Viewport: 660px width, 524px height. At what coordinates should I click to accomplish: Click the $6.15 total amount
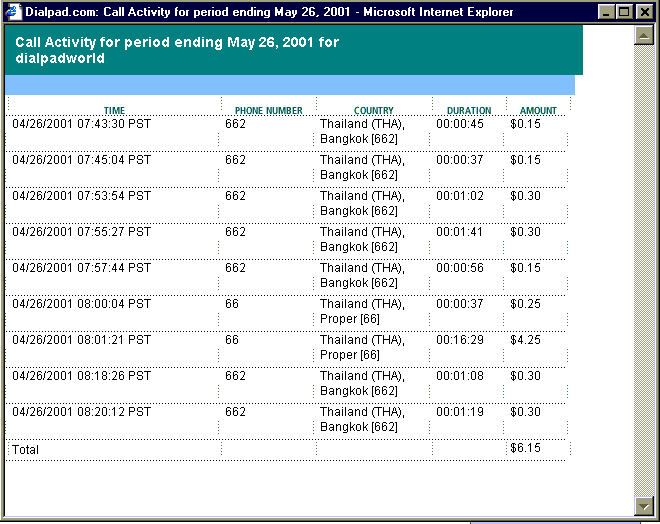[525, 448]
